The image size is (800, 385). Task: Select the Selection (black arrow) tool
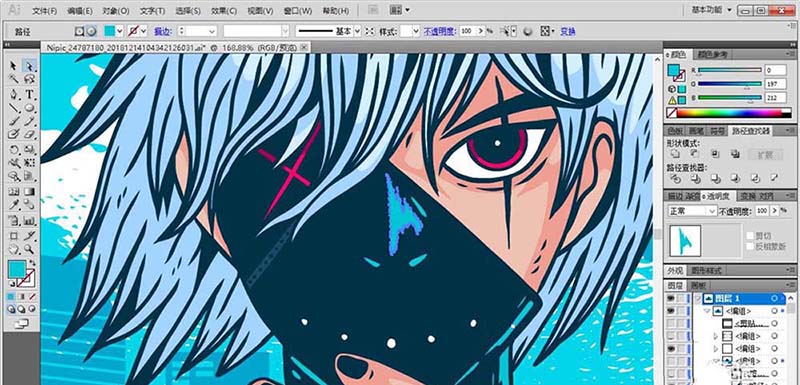14,66
